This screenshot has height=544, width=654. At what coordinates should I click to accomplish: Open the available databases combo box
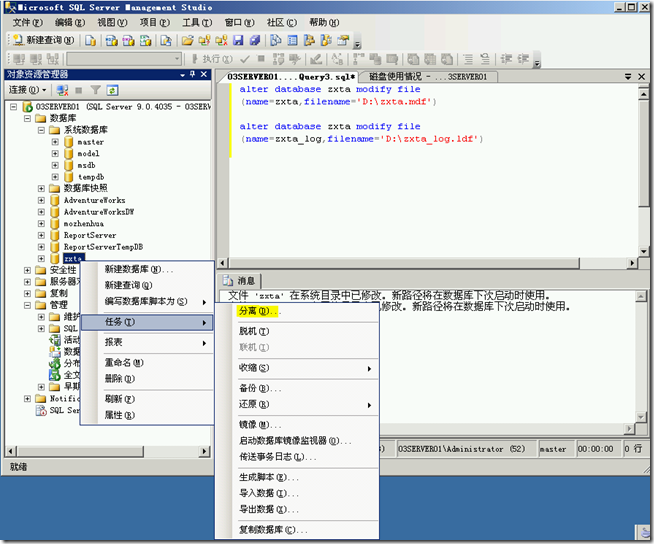(x=124, y=59)
